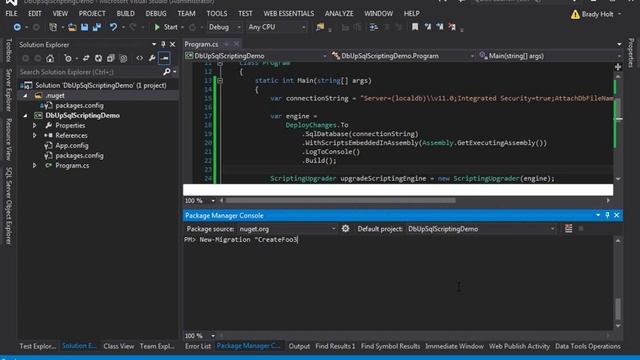Click the Package Manager Console vertical scrollbar thumb
This screenshot has width=640, height=360.
(x=618, y=309)
